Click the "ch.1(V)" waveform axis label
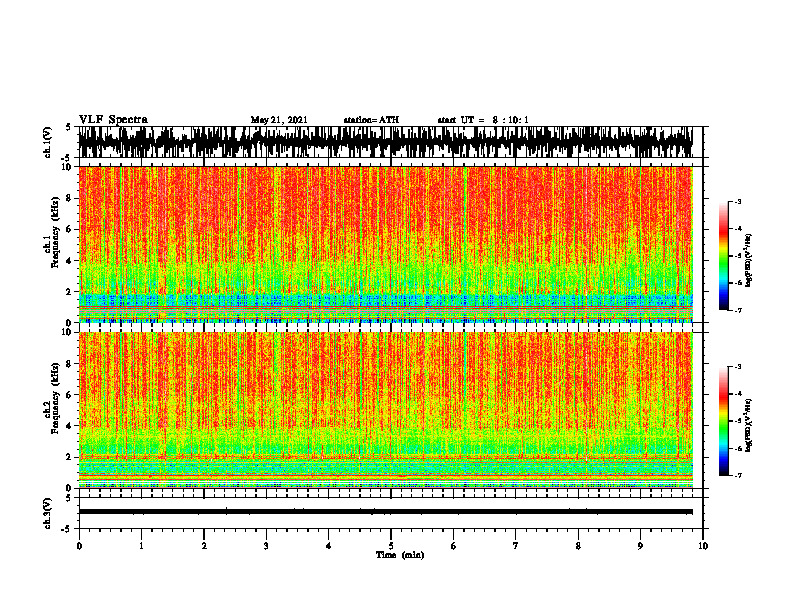792x612 pixels. (x=47, y=142)
